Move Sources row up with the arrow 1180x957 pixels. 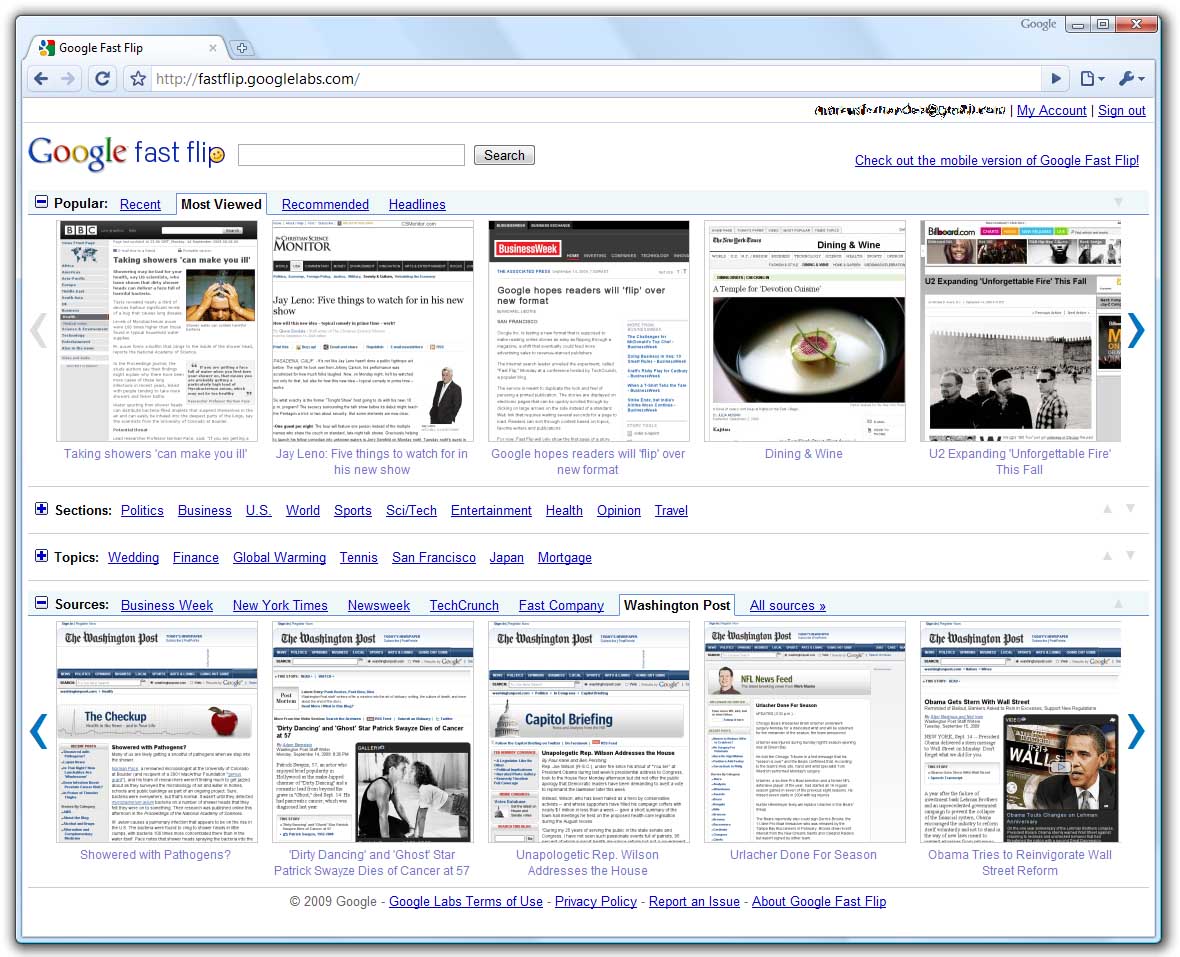[1119, 603]
